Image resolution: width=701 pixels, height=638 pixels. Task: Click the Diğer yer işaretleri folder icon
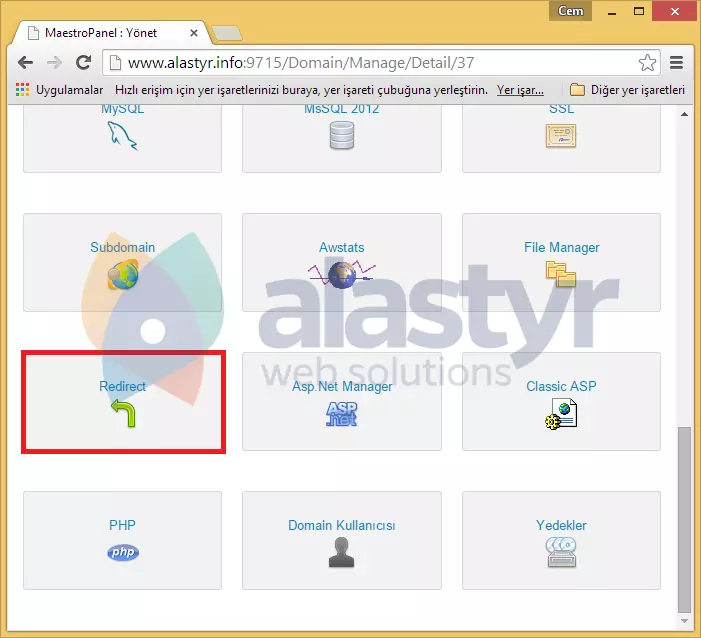(x=577, y=89)
